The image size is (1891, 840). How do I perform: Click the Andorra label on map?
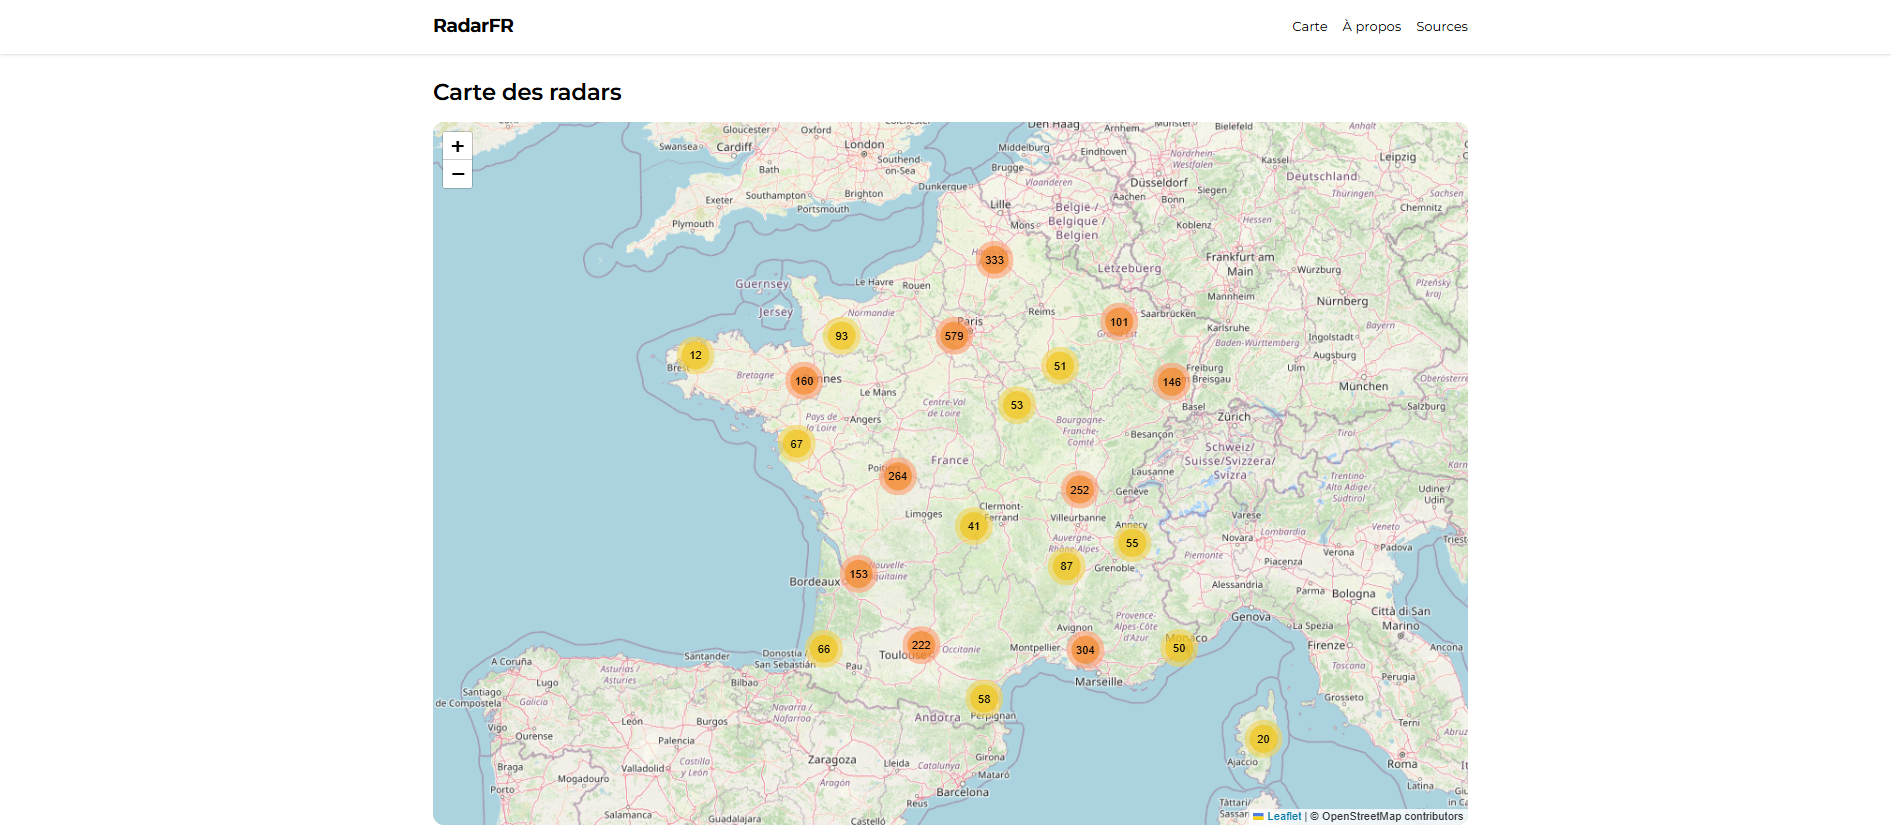(x=937, y=717)
